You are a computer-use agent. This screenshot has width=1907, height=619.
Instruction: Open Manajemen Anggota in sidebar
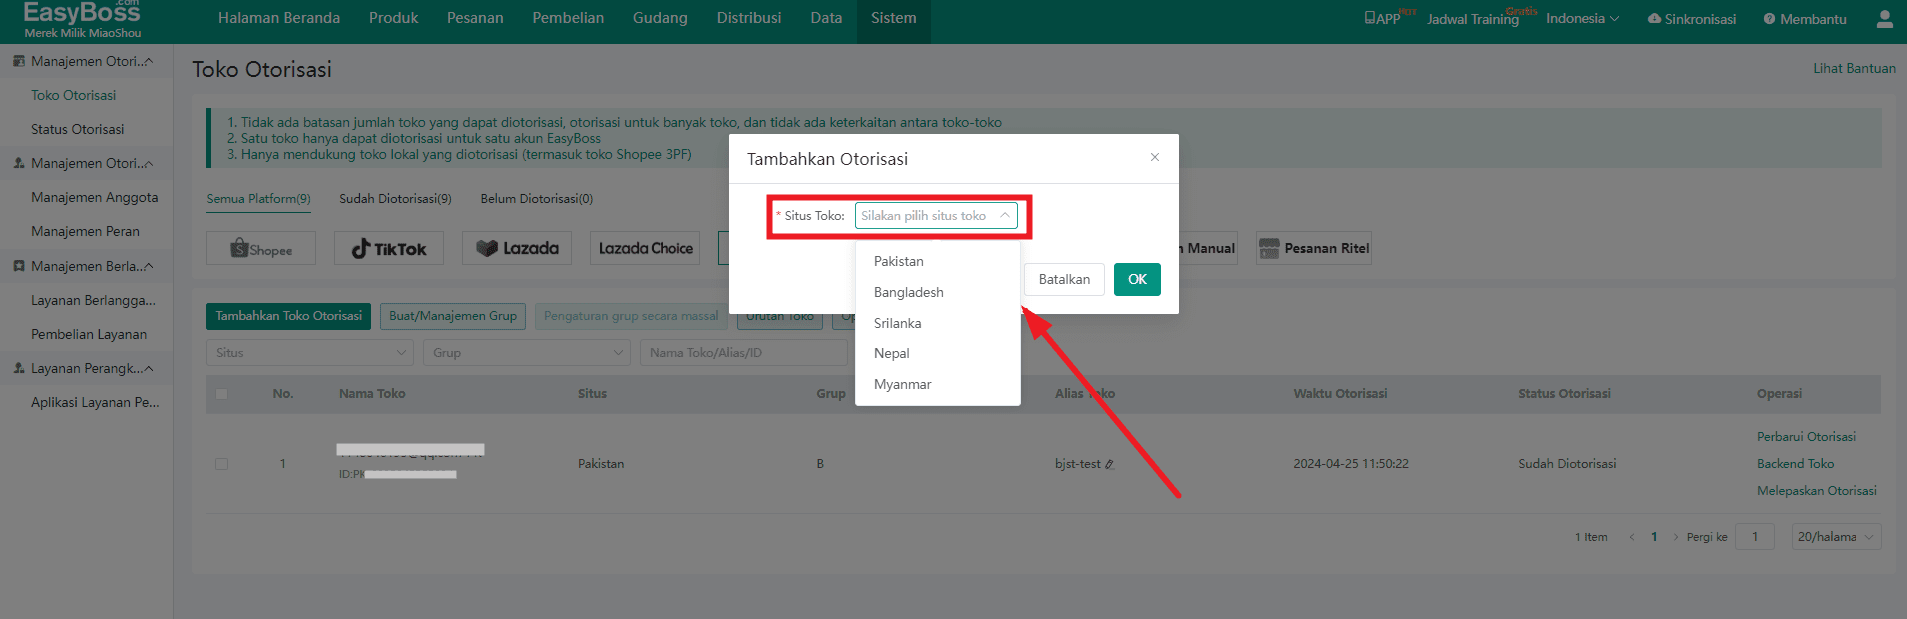coord(95,197)
